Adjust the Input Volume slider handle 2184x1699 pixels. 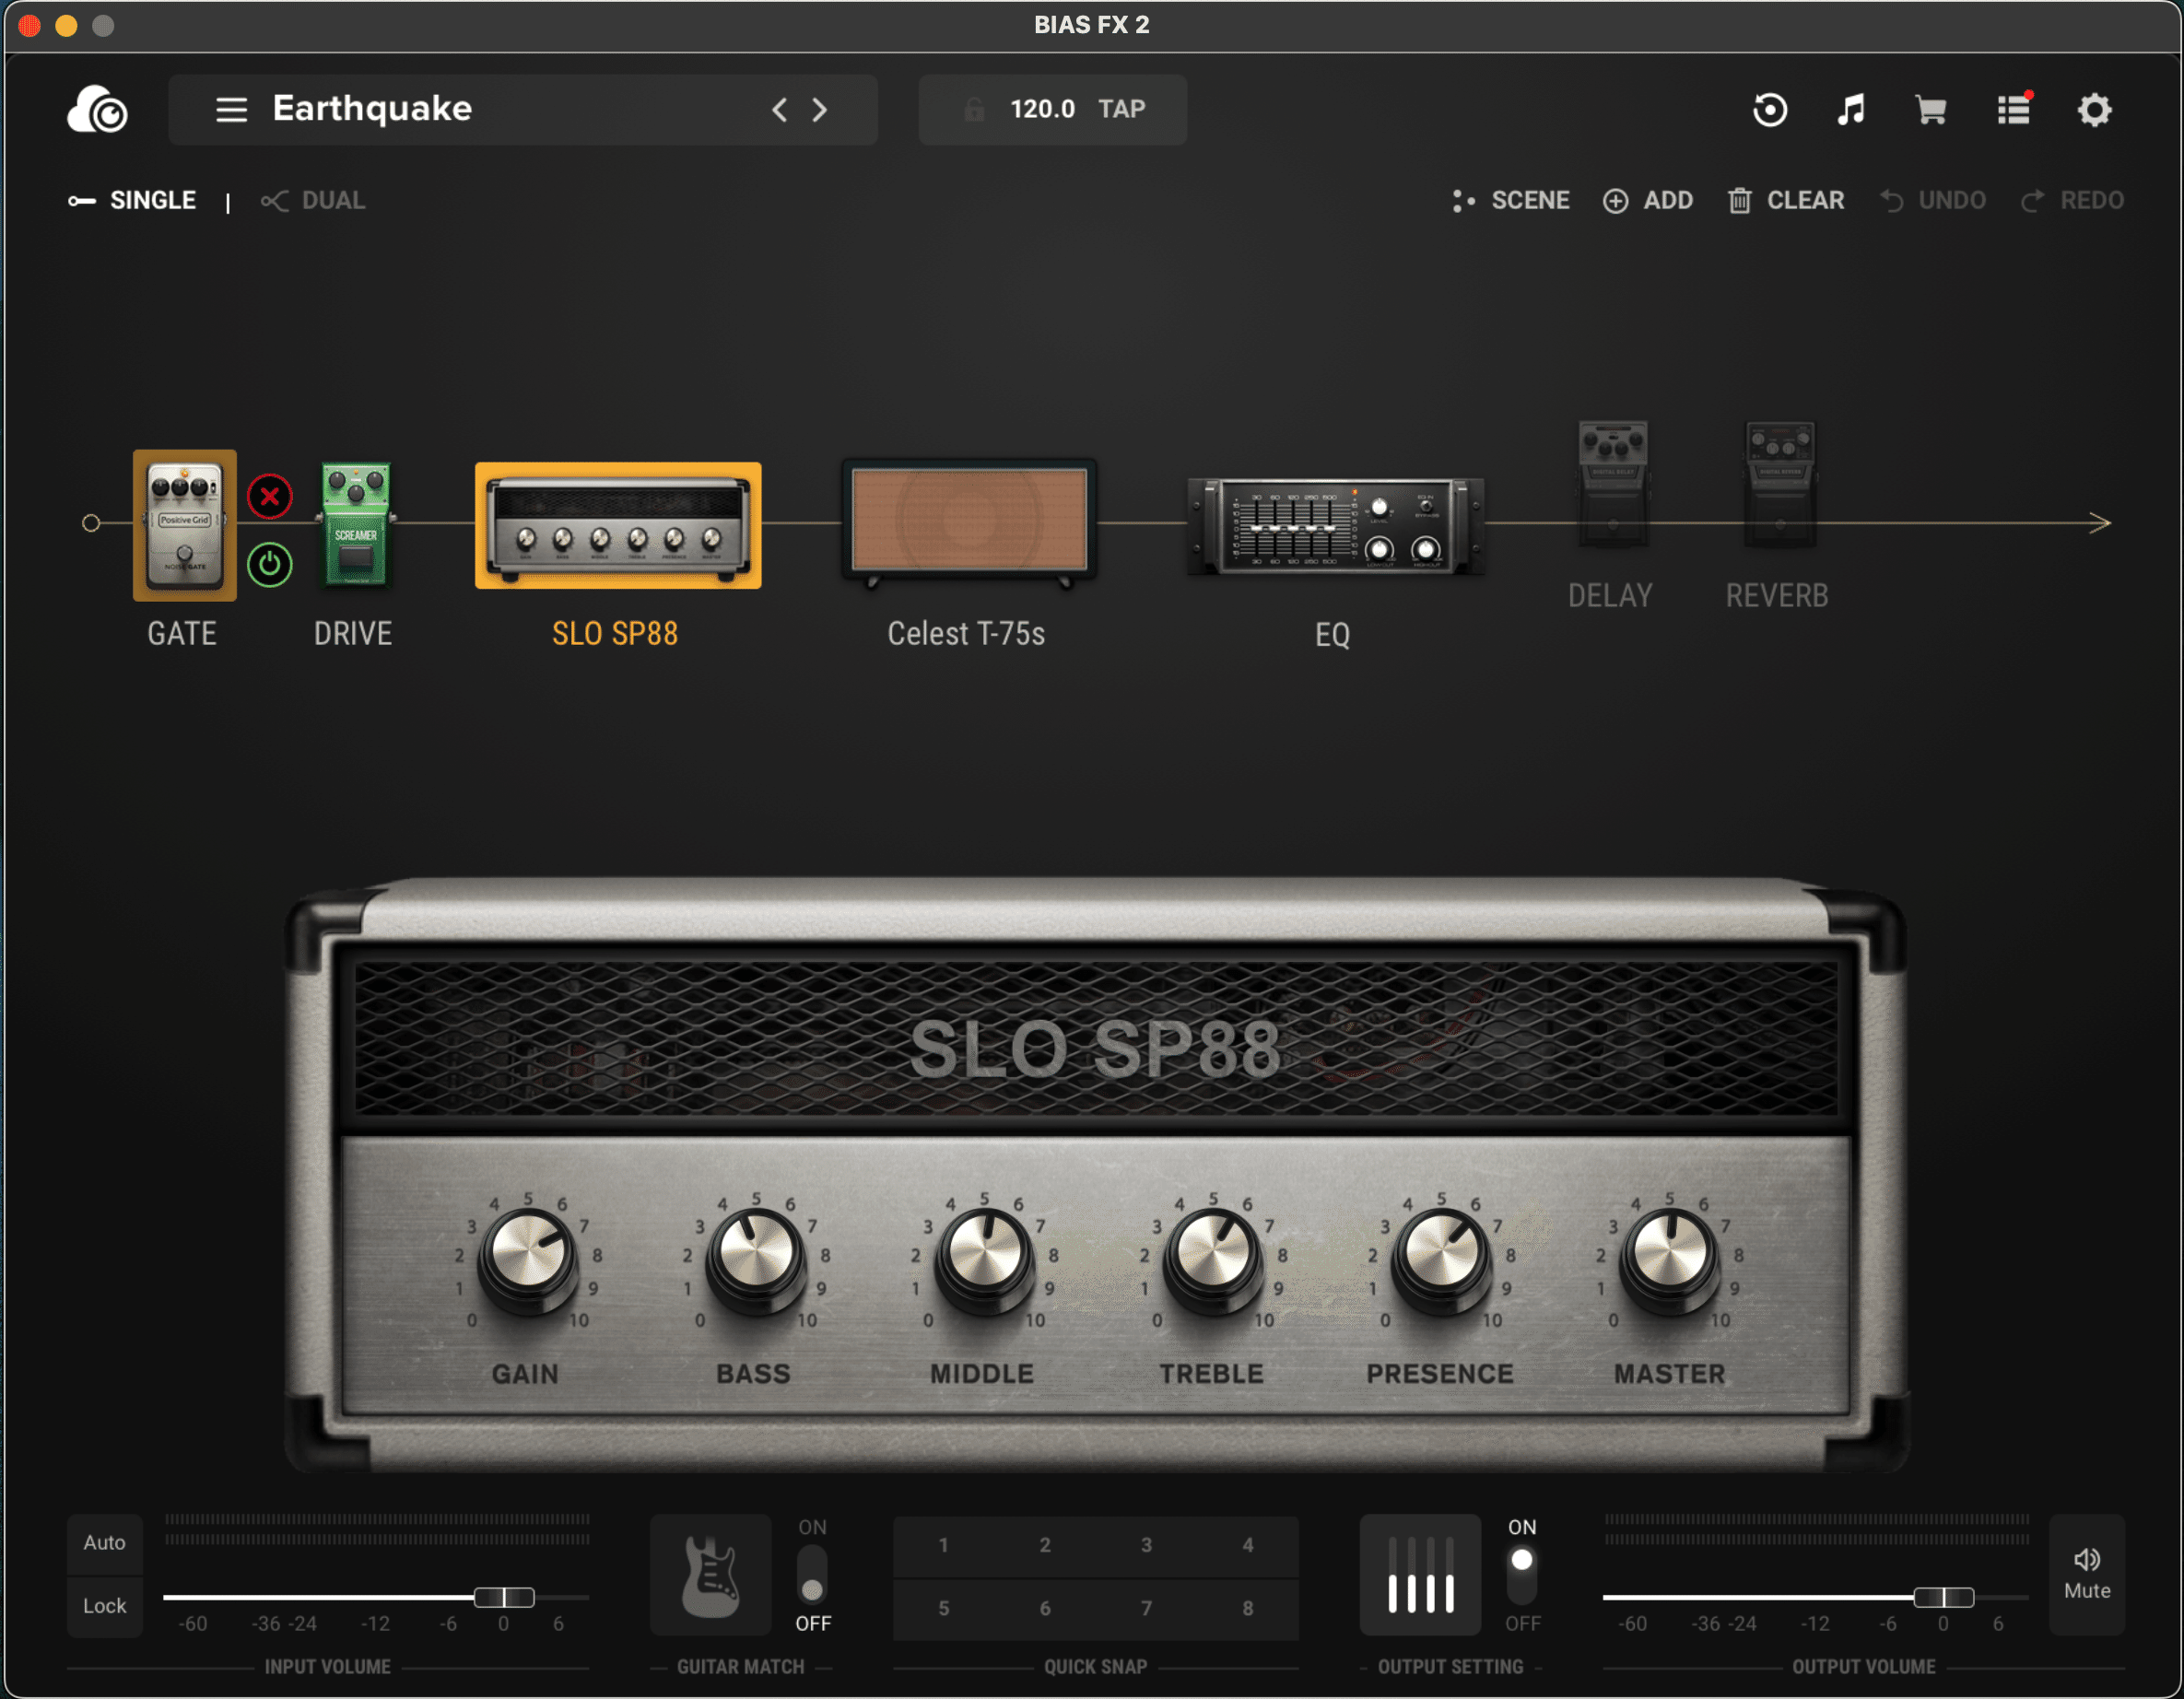click(506, 1596)
